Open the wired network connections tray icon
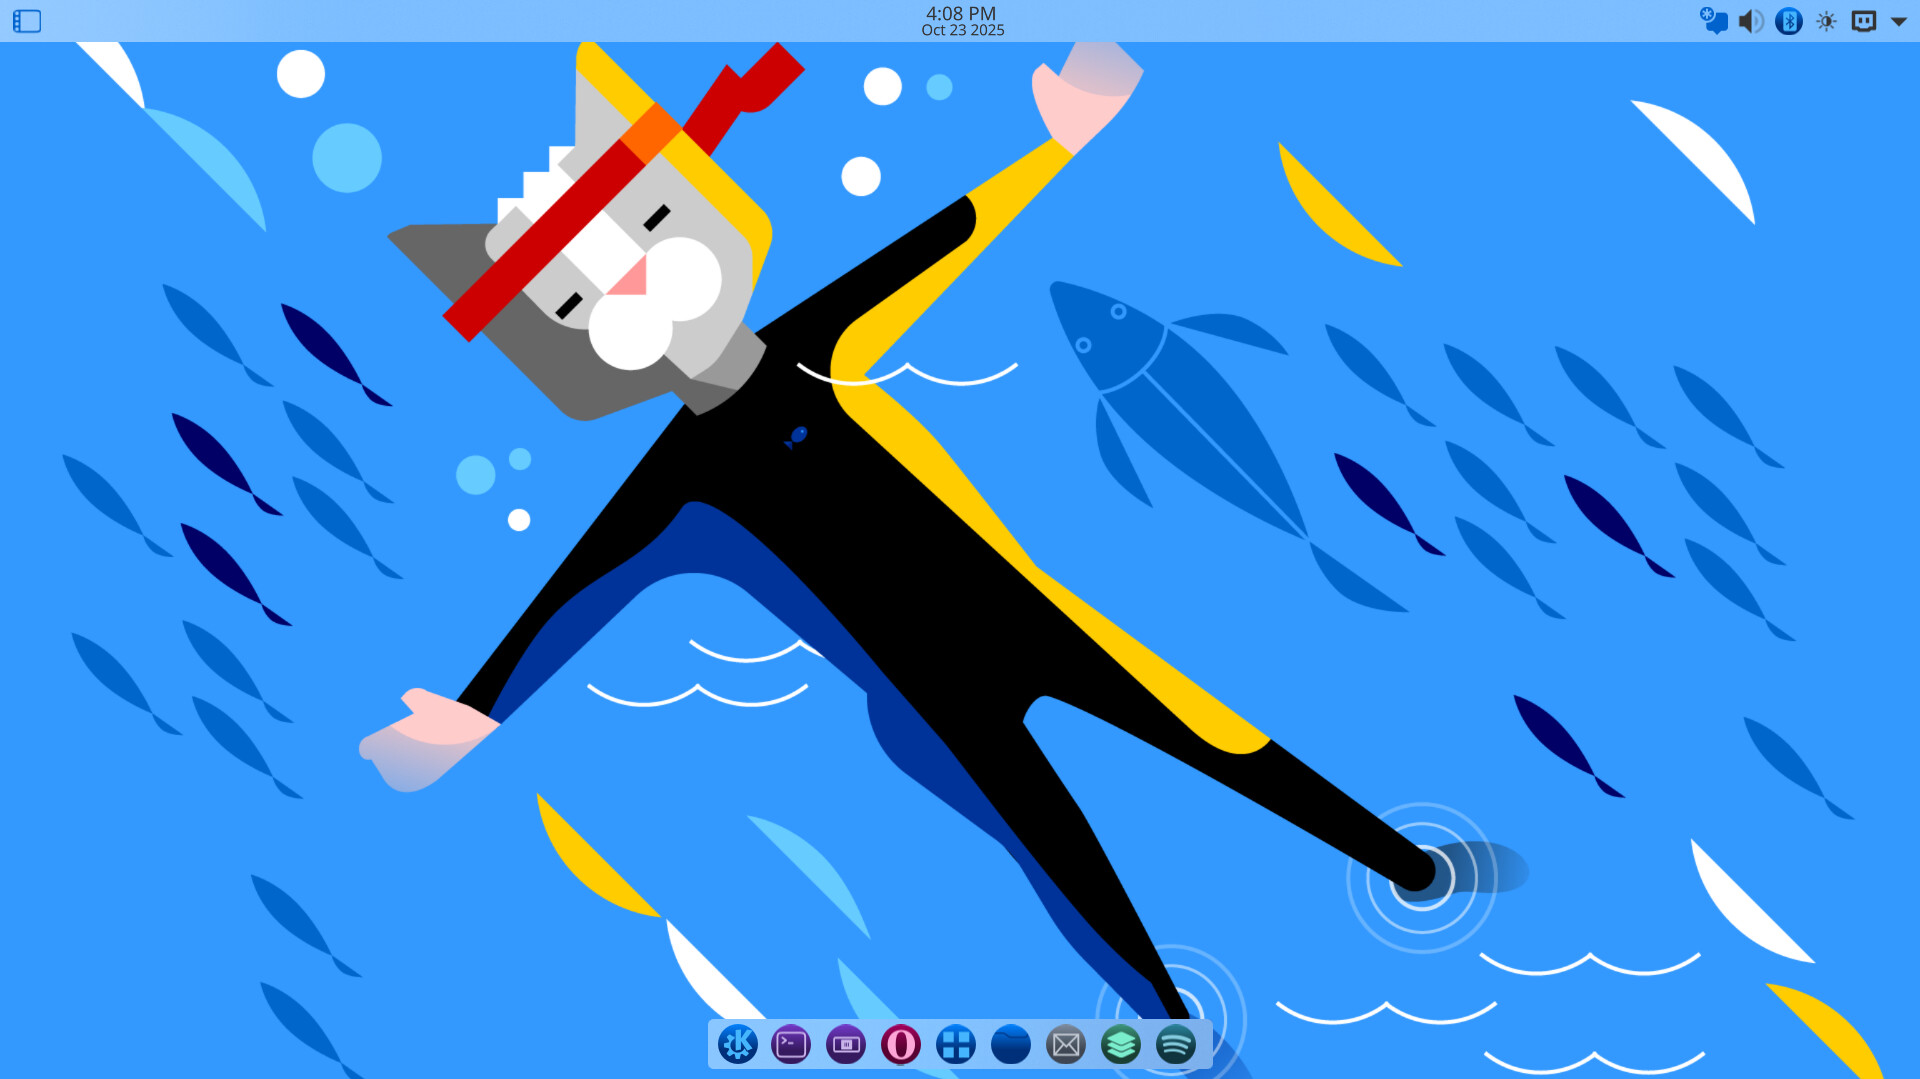This screenshot has width=1920, height=1079. (x=1863, y=21)
